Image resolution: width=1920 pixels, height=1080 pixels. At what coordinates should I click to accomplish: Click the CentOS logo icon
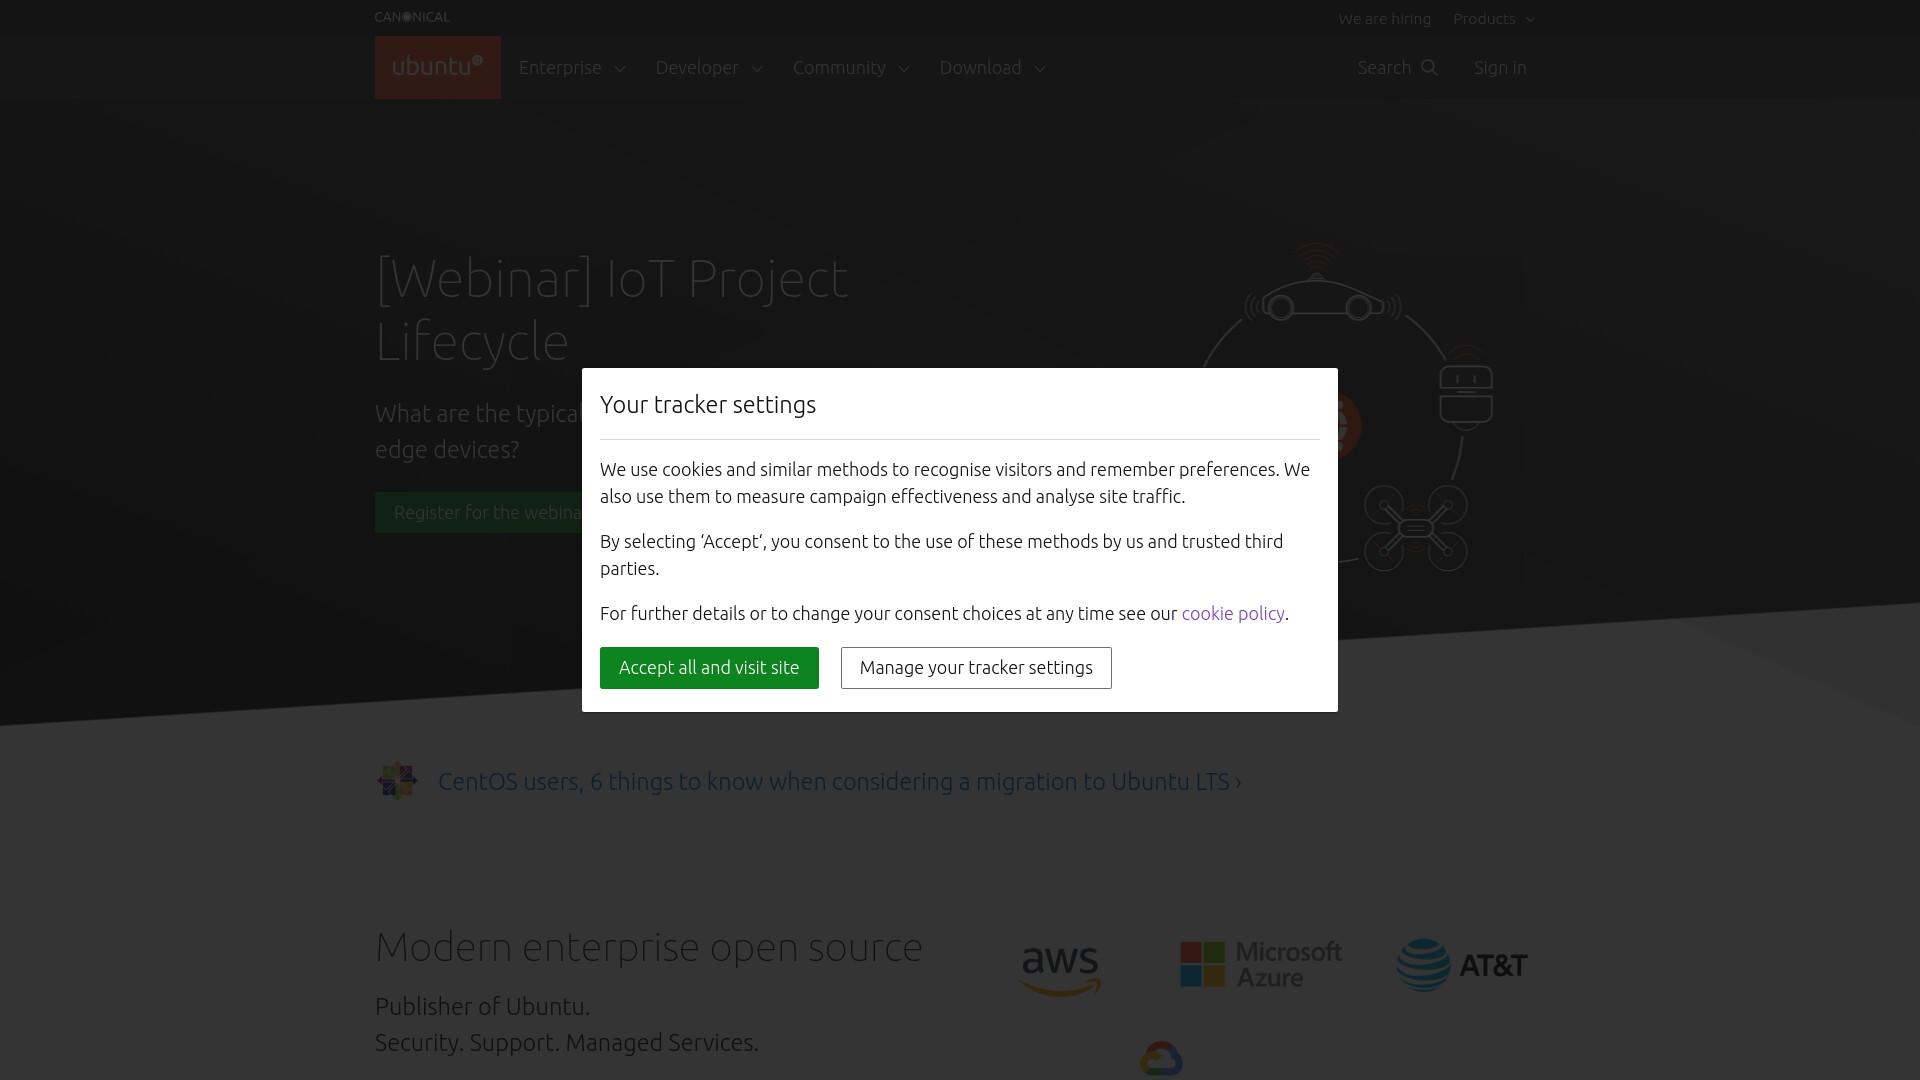(x=397, y=781)
